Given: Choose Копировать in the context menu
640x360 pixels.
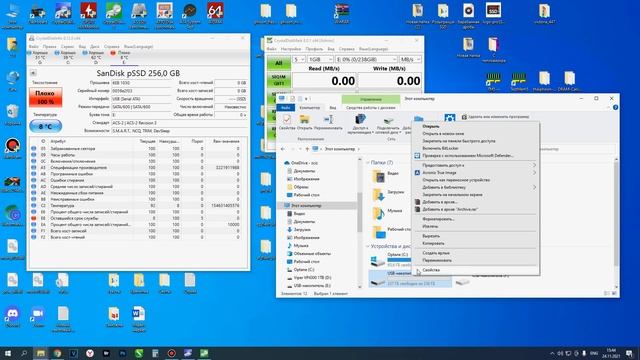Looking at the screenshot, I should [x=476, y=243].
